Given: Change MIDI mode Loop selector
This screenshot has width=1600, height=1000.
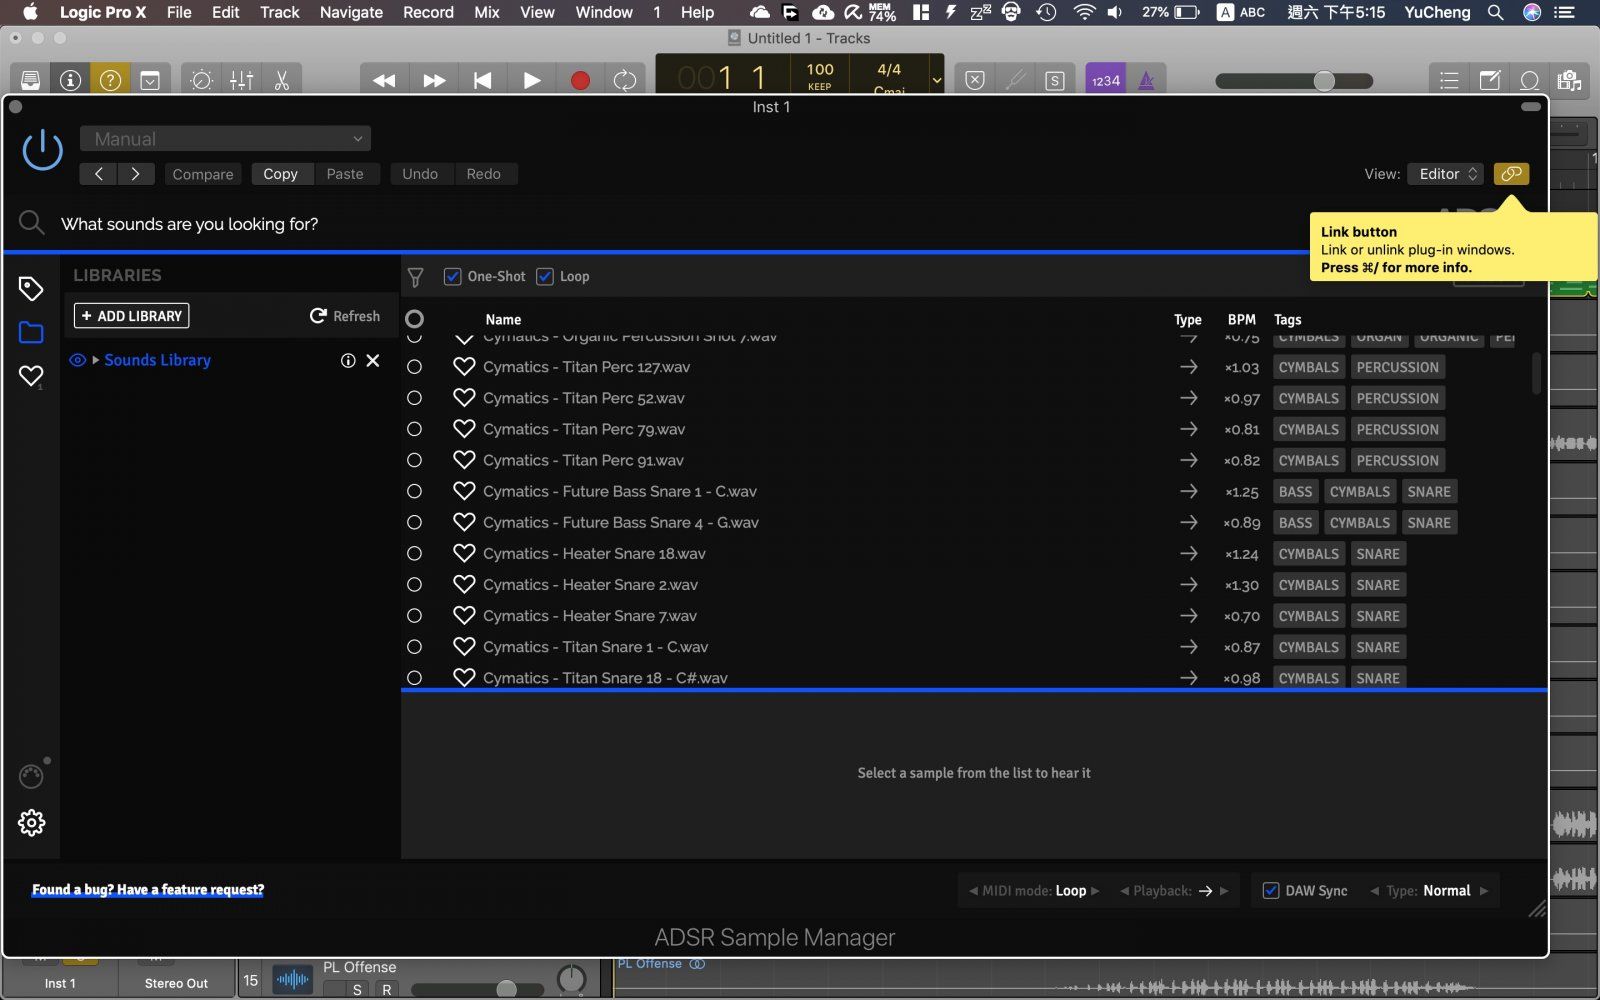Looking at the screenshot, I should point(1034,891).
